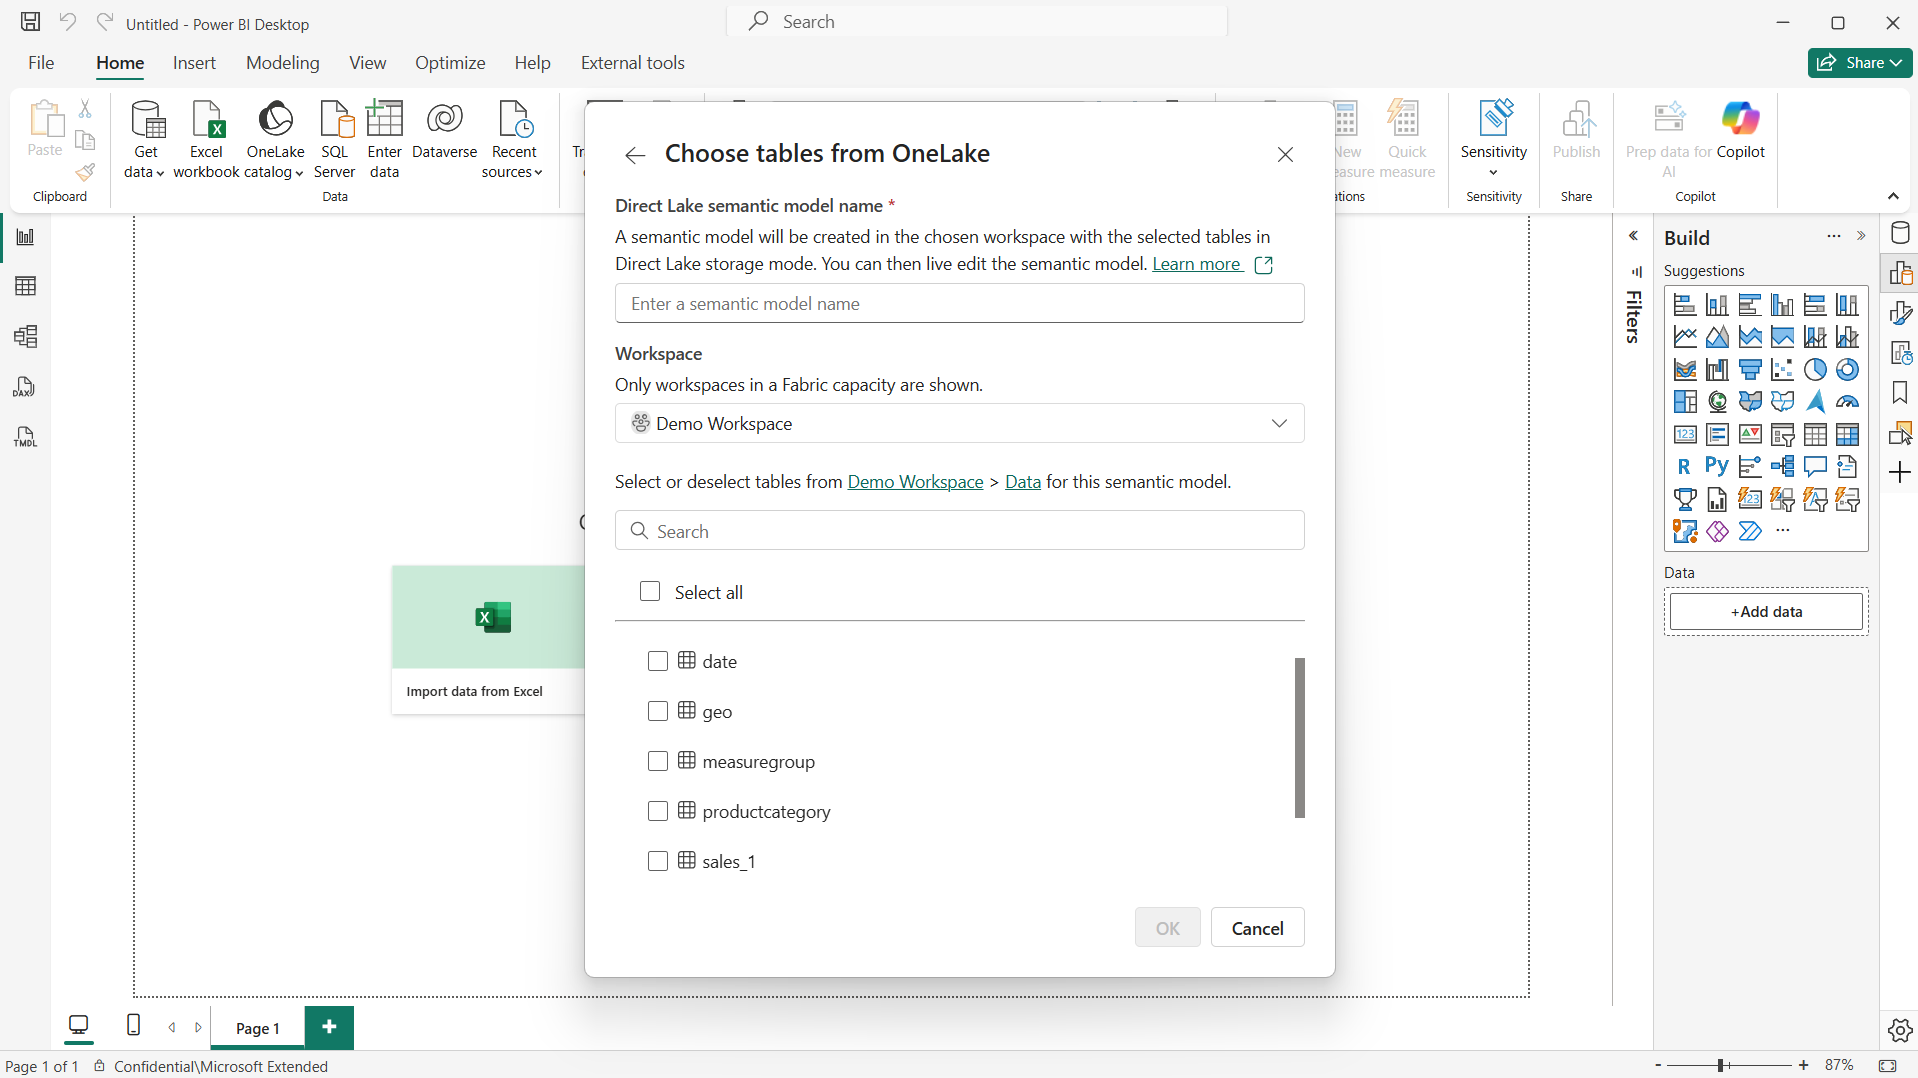Follow the Learn more link
This screenshot has height=1078, width=1918.
(1196, 264)
